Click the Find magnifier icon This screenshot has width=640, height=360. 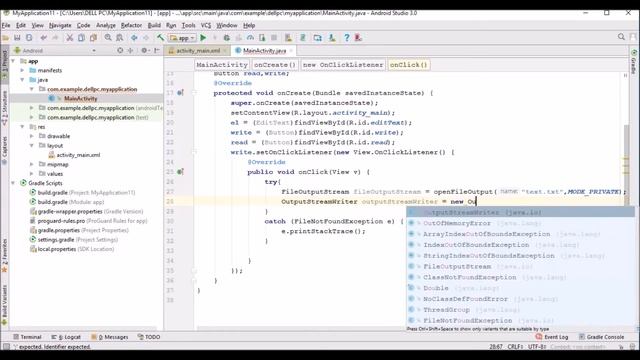[x=108, y=38]
